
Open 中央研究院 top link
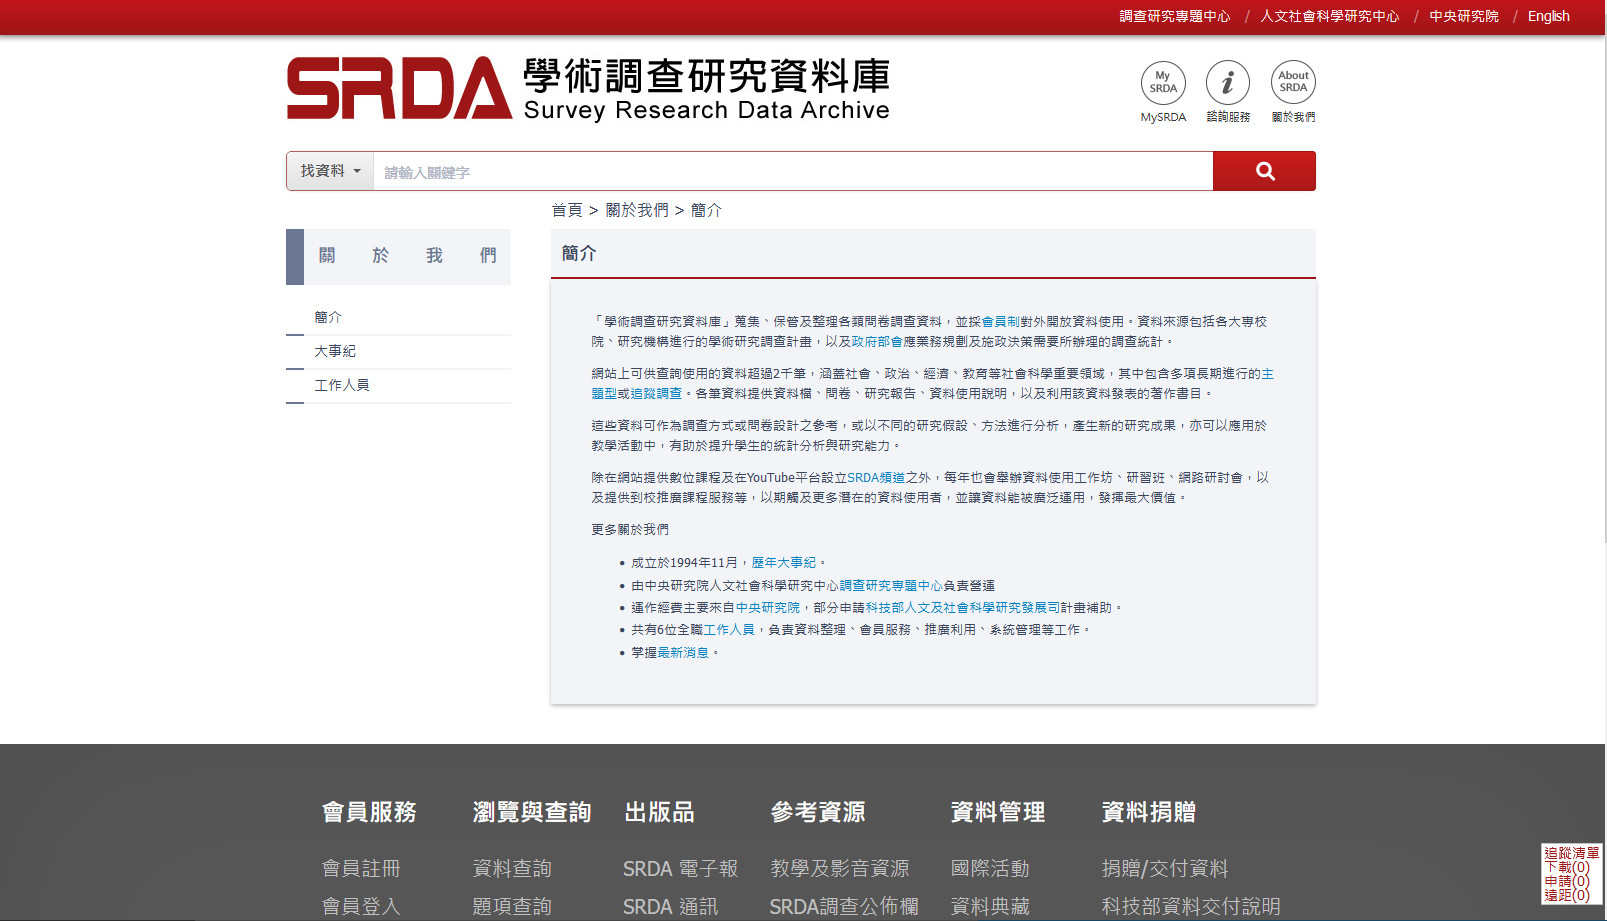pyautogui.click(x=1463, y=16)
